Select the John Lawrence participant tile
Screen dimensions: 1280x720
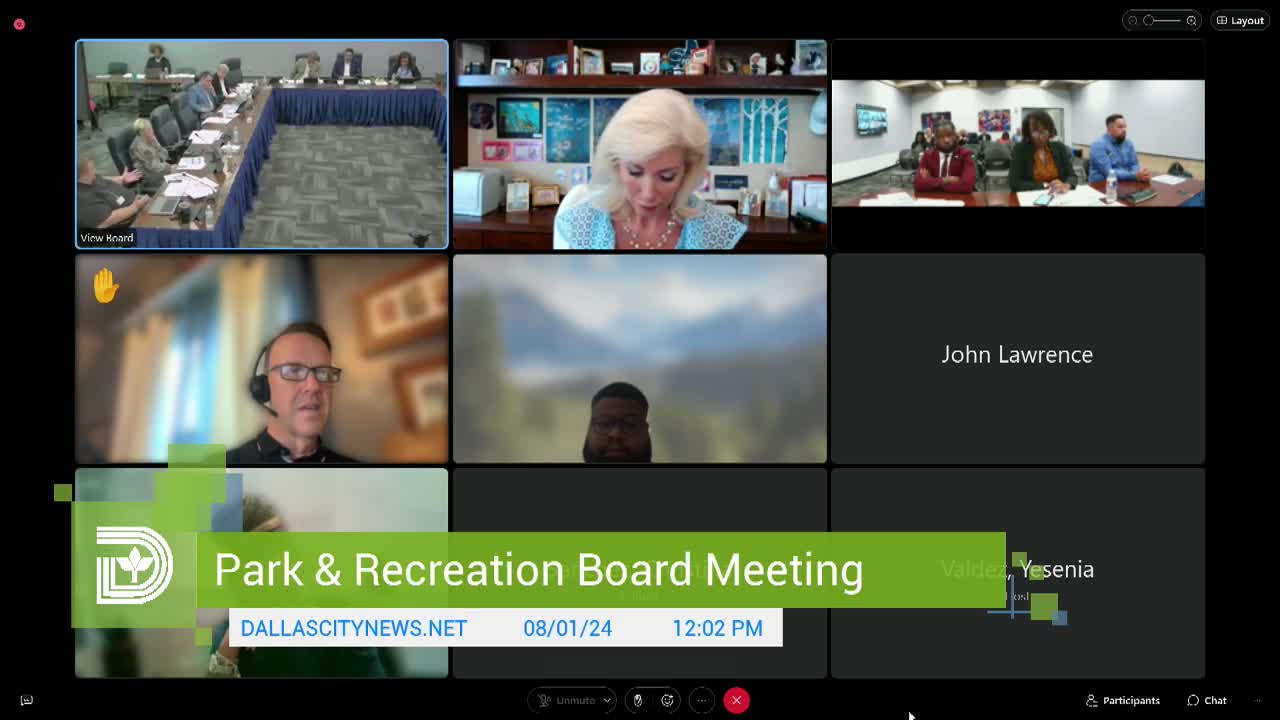(1018, 359)
